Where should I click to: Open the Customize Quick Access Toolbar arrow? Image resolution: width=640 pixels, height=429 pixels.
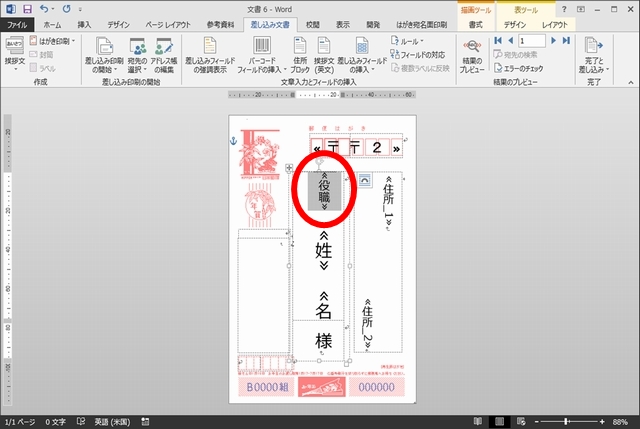80,9
